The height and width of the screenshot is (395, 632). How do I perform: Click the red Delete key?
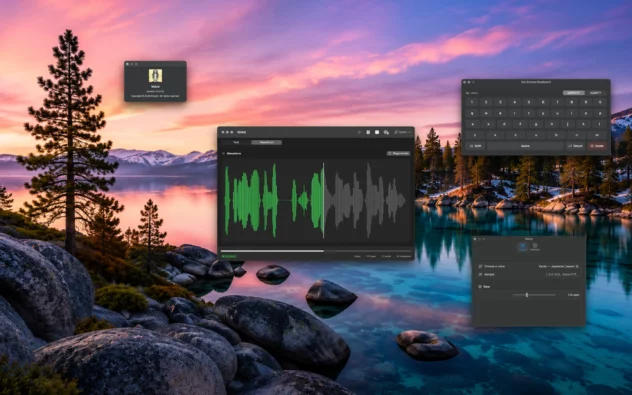(597, 146)
